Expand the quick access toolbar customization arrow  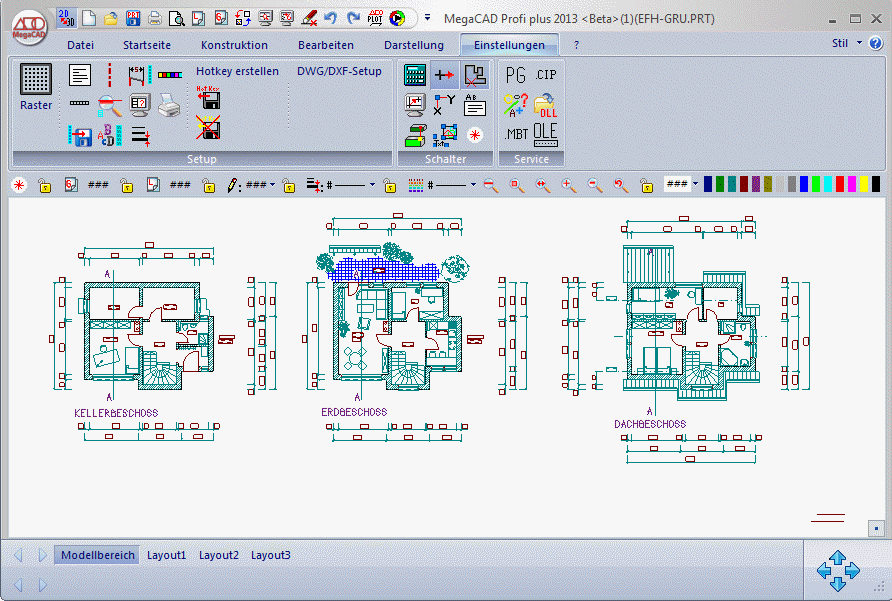pyautogui.click(x=428, y=18)
